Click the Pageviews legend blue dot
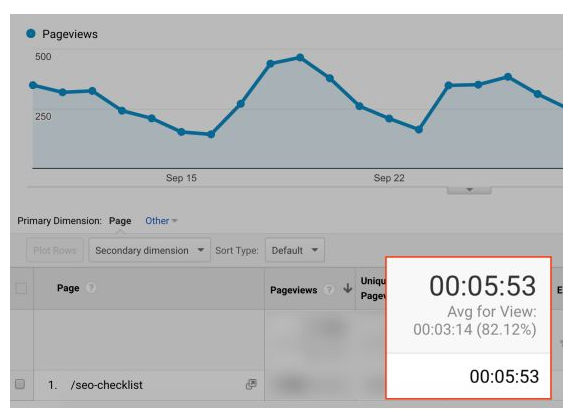The width and height of the screenshot is (579, 419). [x=31, y=34]
